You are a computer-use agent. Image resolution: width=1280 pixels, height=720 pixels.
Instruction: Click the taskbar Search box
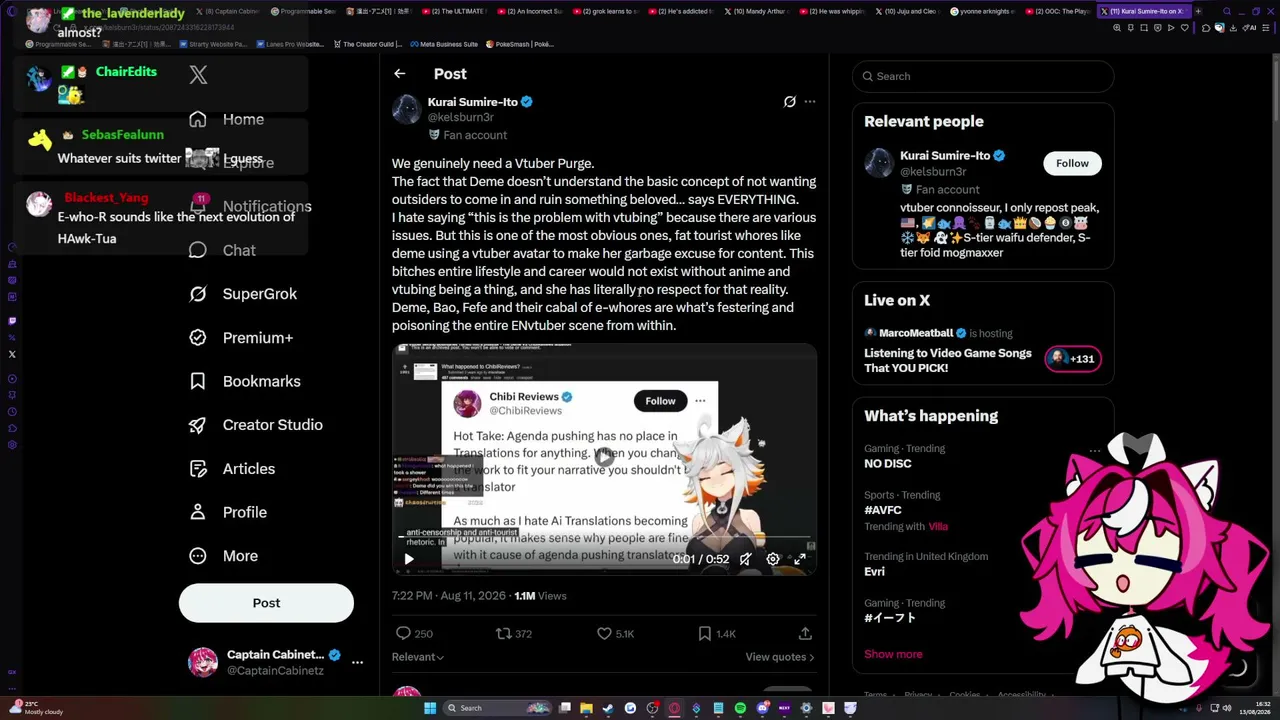(497, 708)
